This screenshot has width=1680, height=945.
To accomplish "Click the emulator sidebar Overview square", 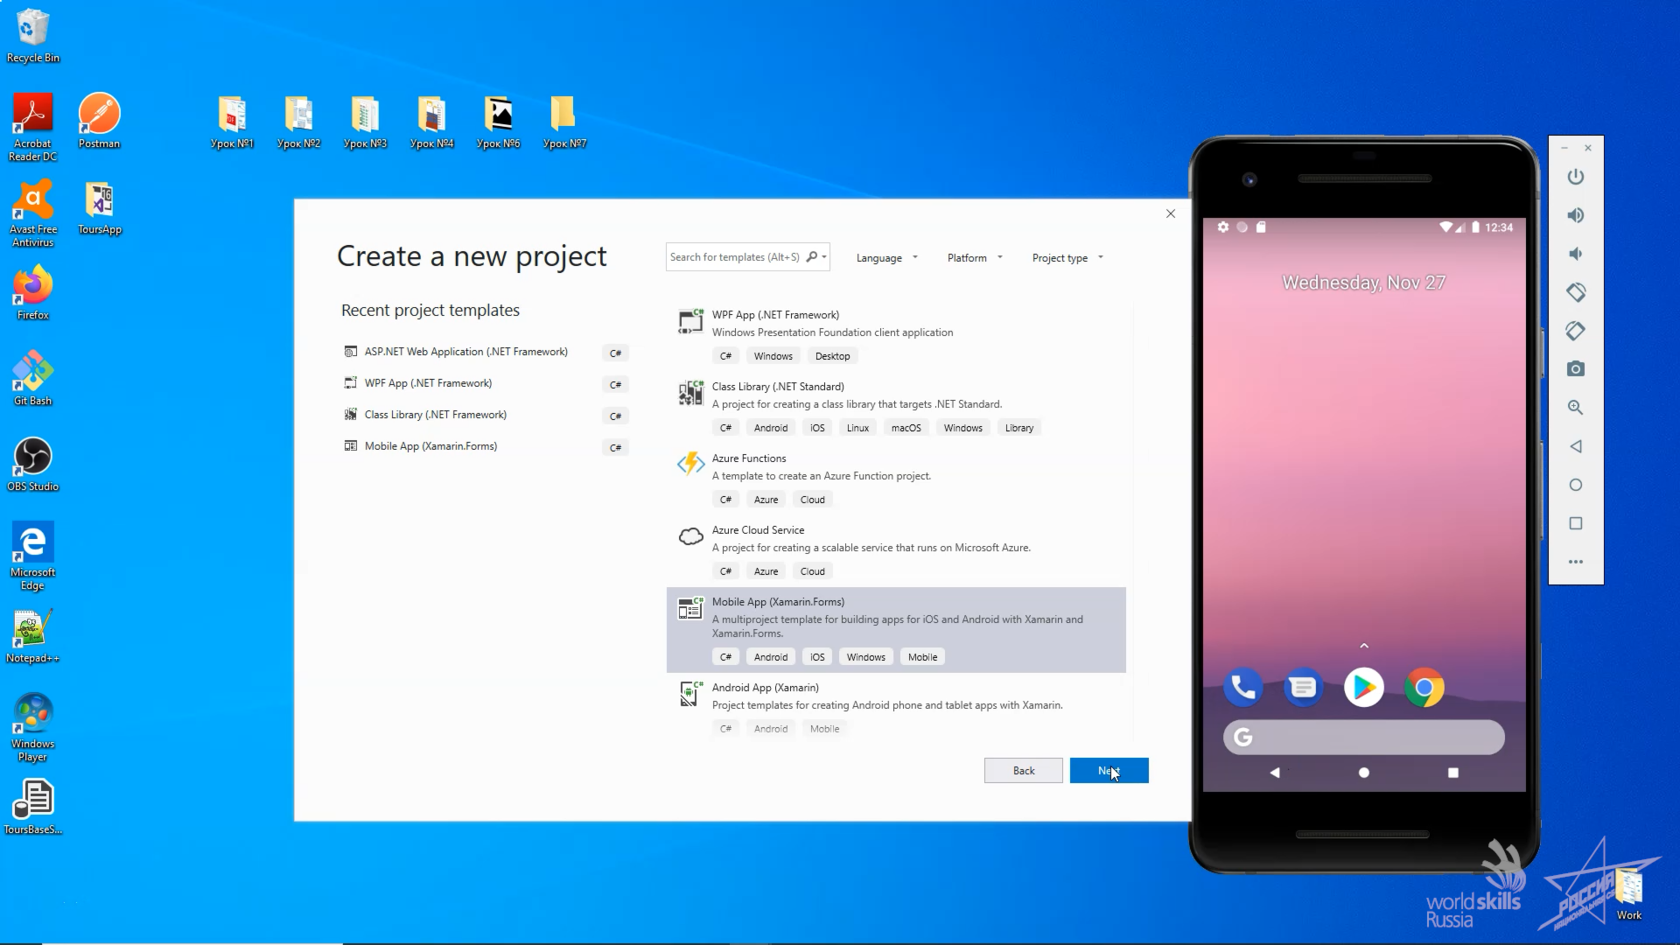I will tap(1575, 523).
